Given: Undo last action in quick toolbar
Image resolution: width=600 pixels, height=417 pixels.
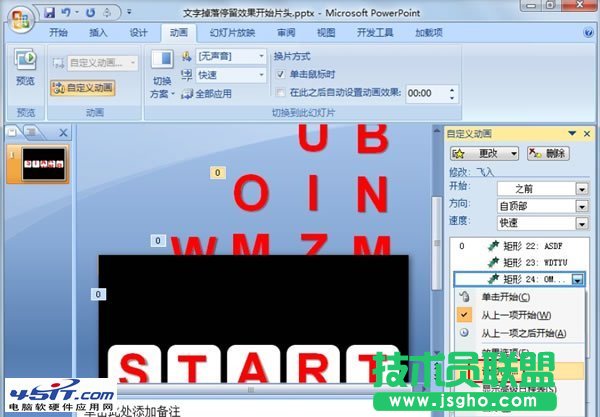Looking at the screenshot, I should pos(65,13).
